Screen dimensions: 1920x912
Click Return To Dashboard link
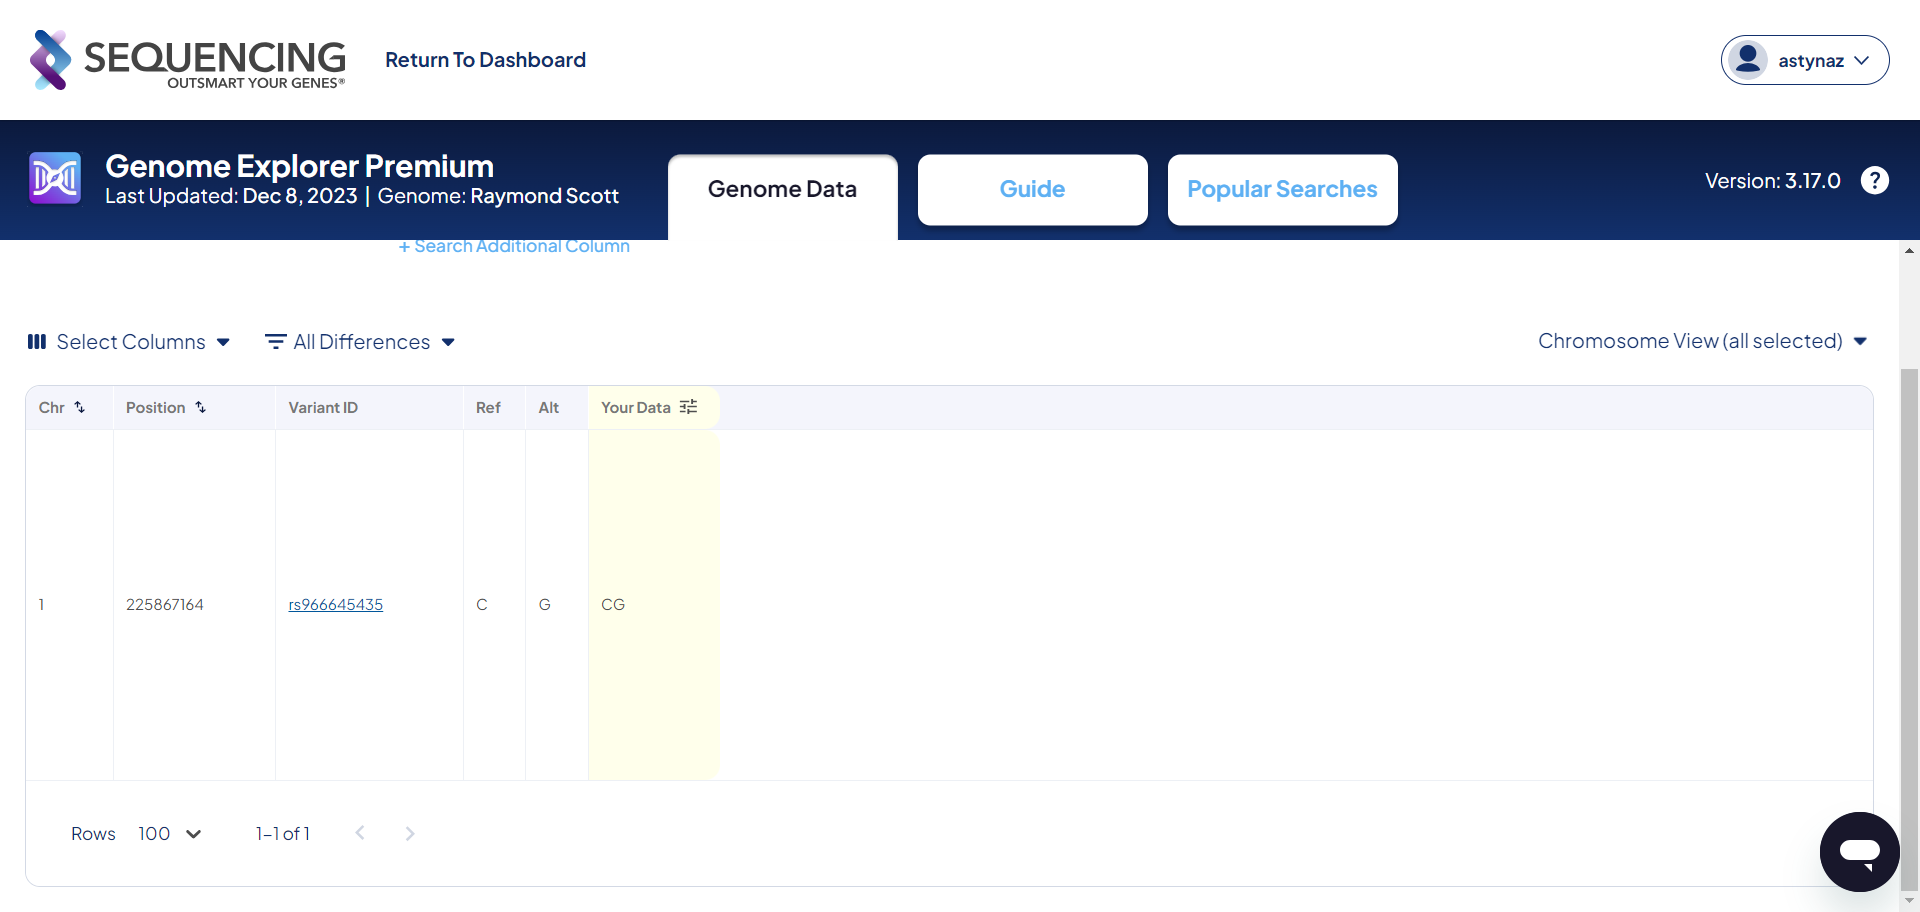pyautogui.click(x=485, y=60)
